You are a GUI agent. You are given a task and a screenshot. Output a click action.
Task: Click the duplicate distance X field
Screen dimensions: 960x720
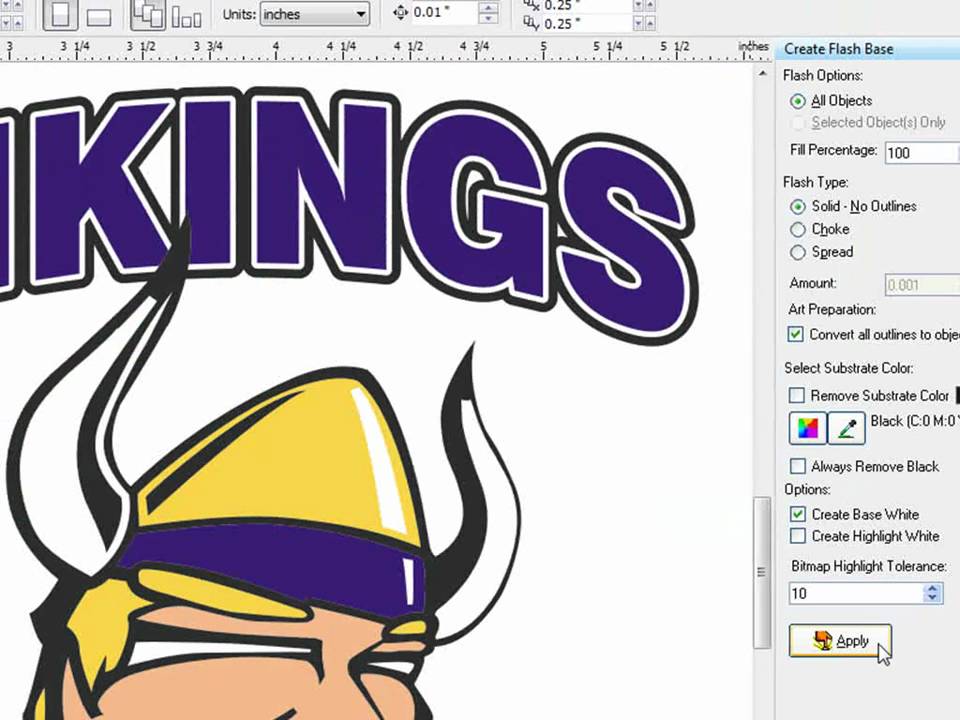coord(586,6)
